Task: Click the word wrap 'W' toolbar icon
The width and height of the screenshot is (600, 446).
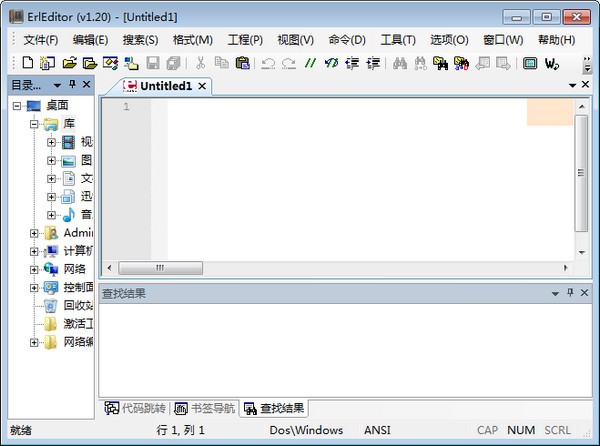Action: tap(551, 63)
